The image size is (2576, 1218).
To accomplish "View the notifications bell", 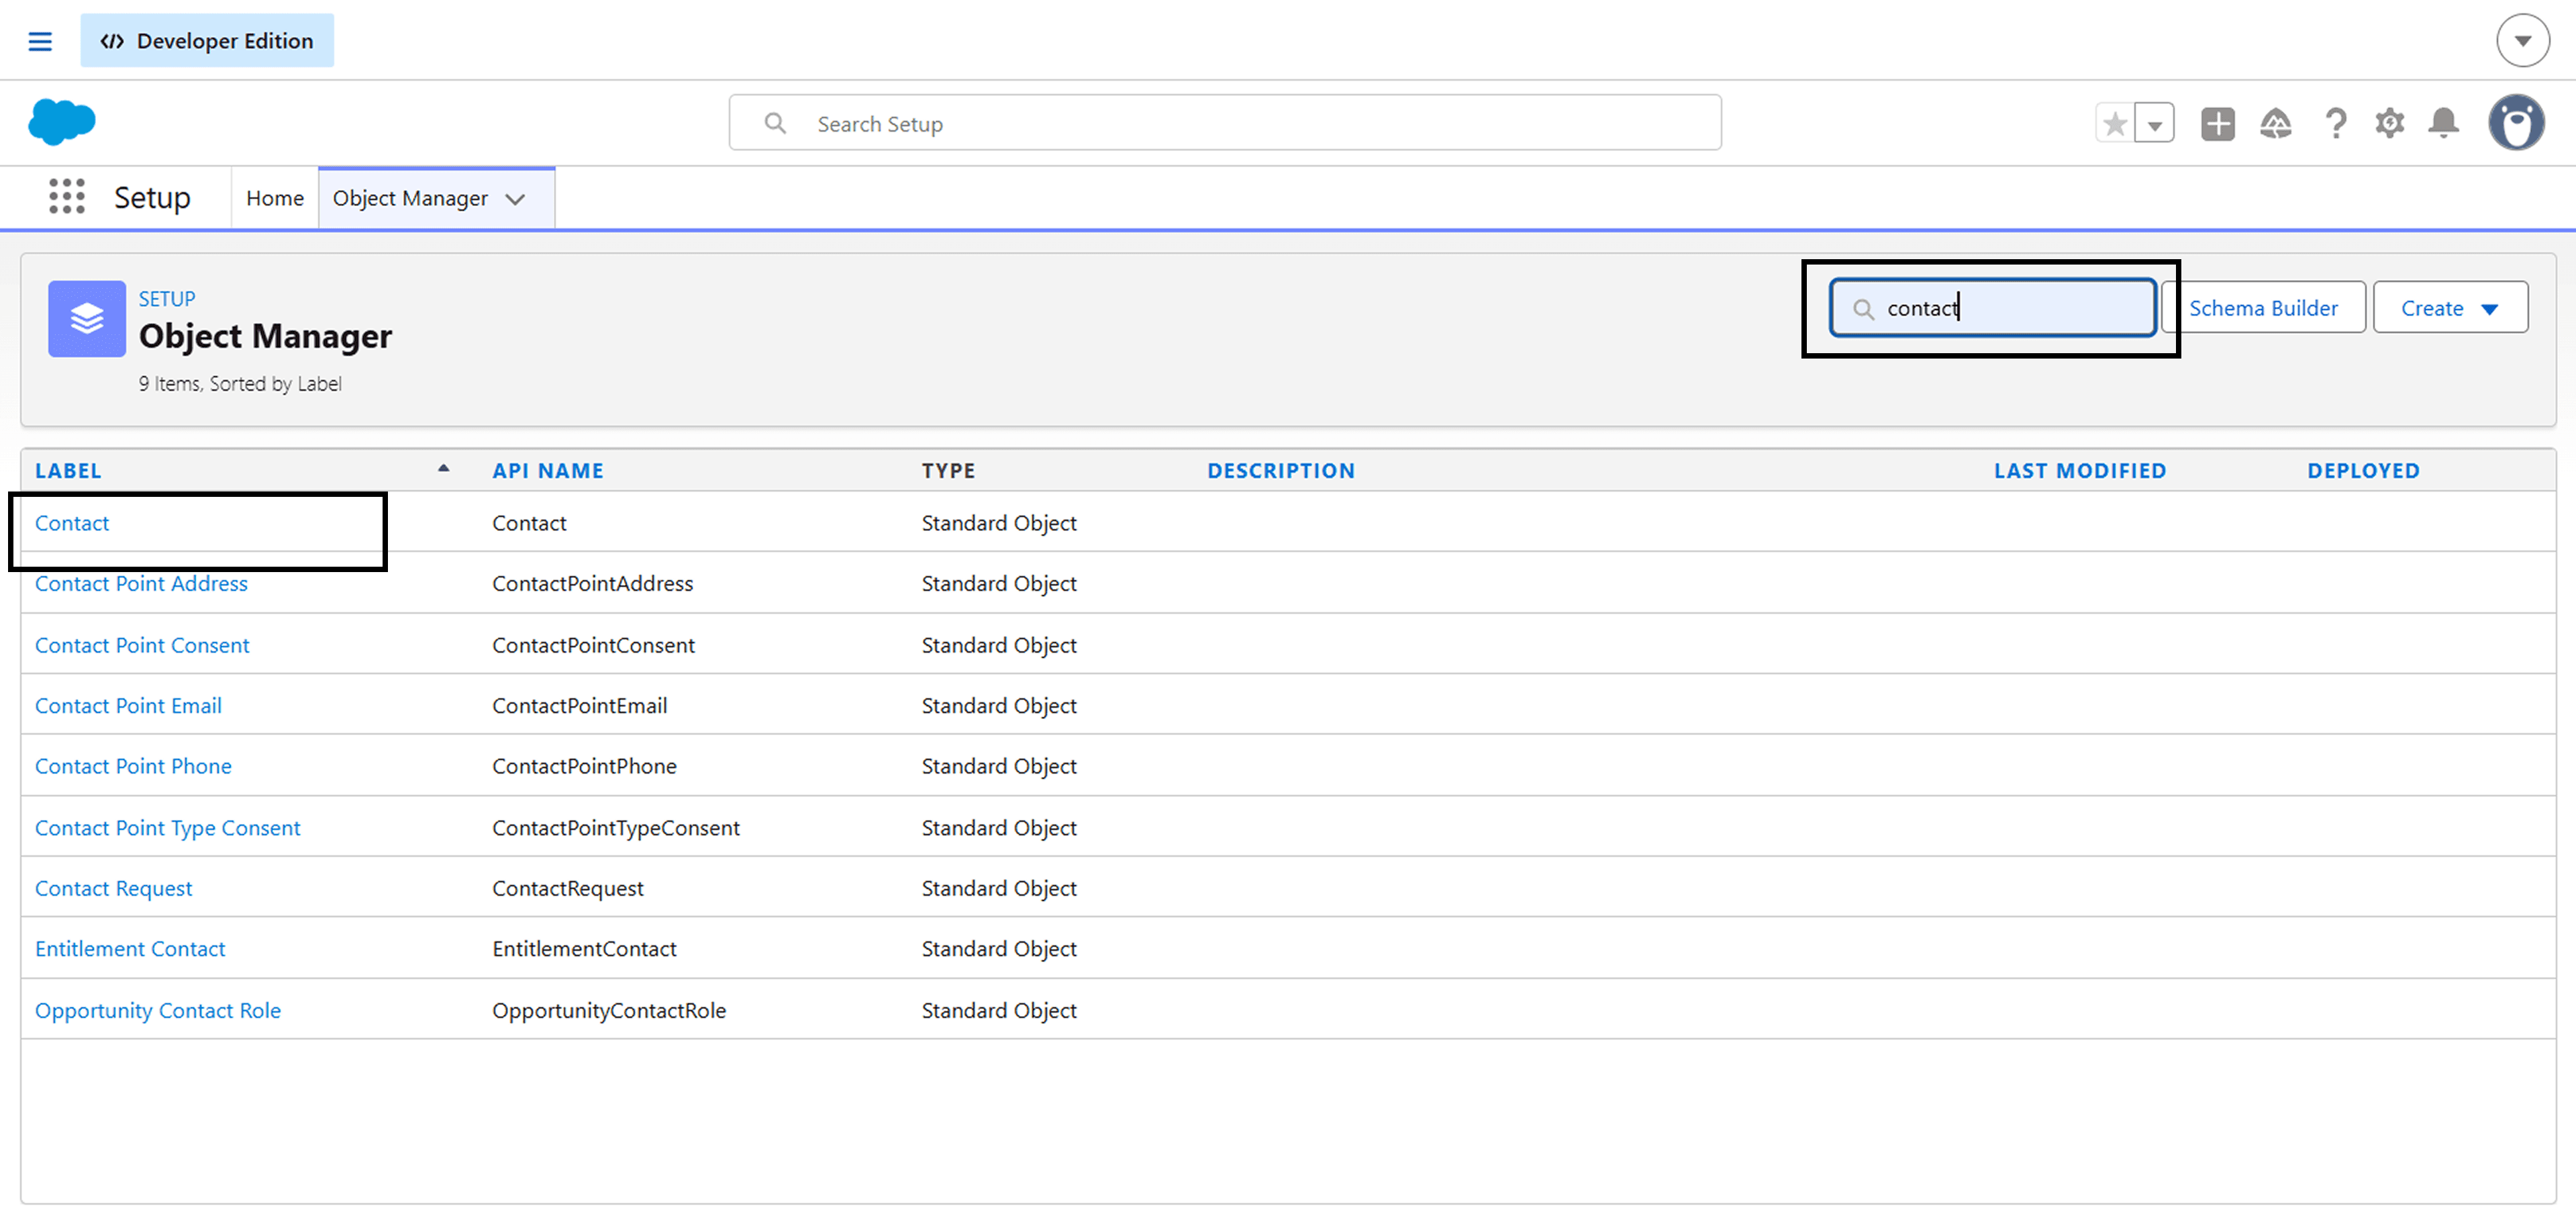I will click(2443, 124).
